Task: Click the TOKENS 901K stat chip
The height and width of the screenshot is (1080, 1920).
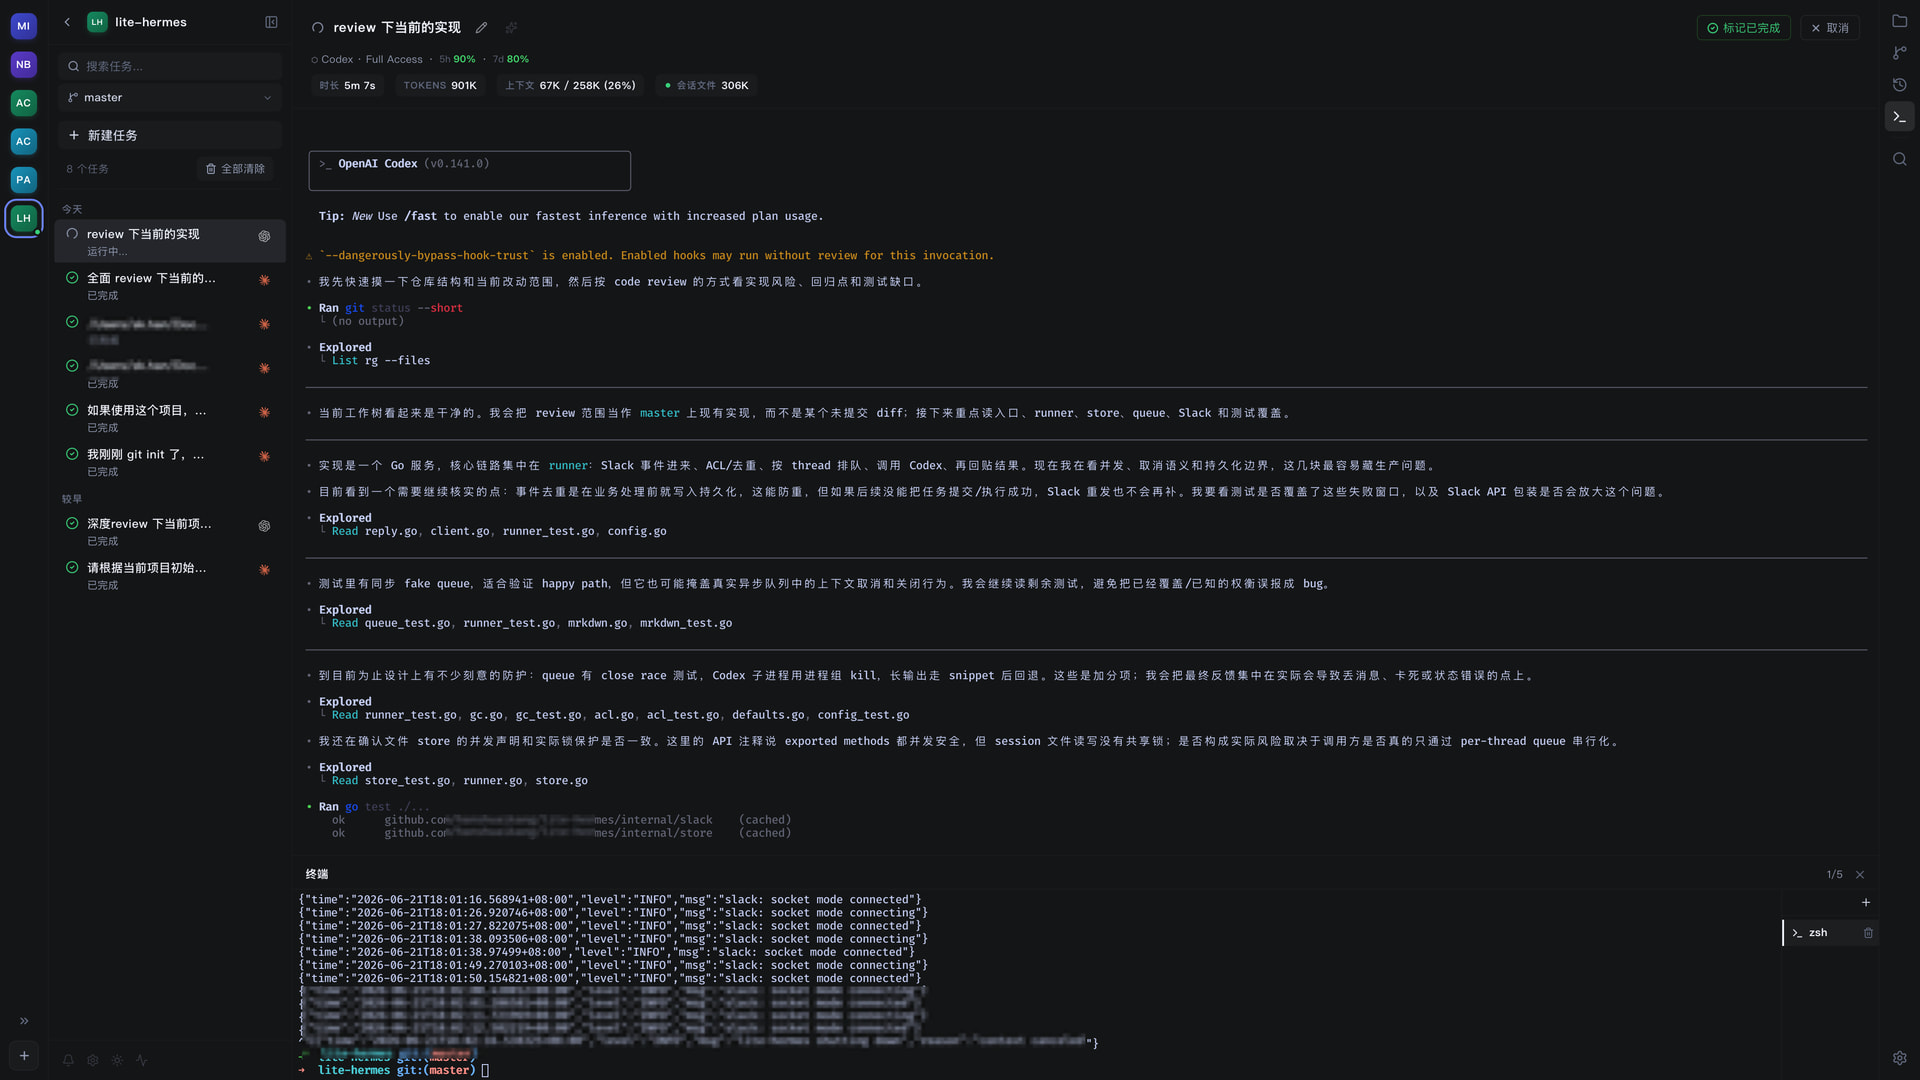Action: [x=440, y=86]
